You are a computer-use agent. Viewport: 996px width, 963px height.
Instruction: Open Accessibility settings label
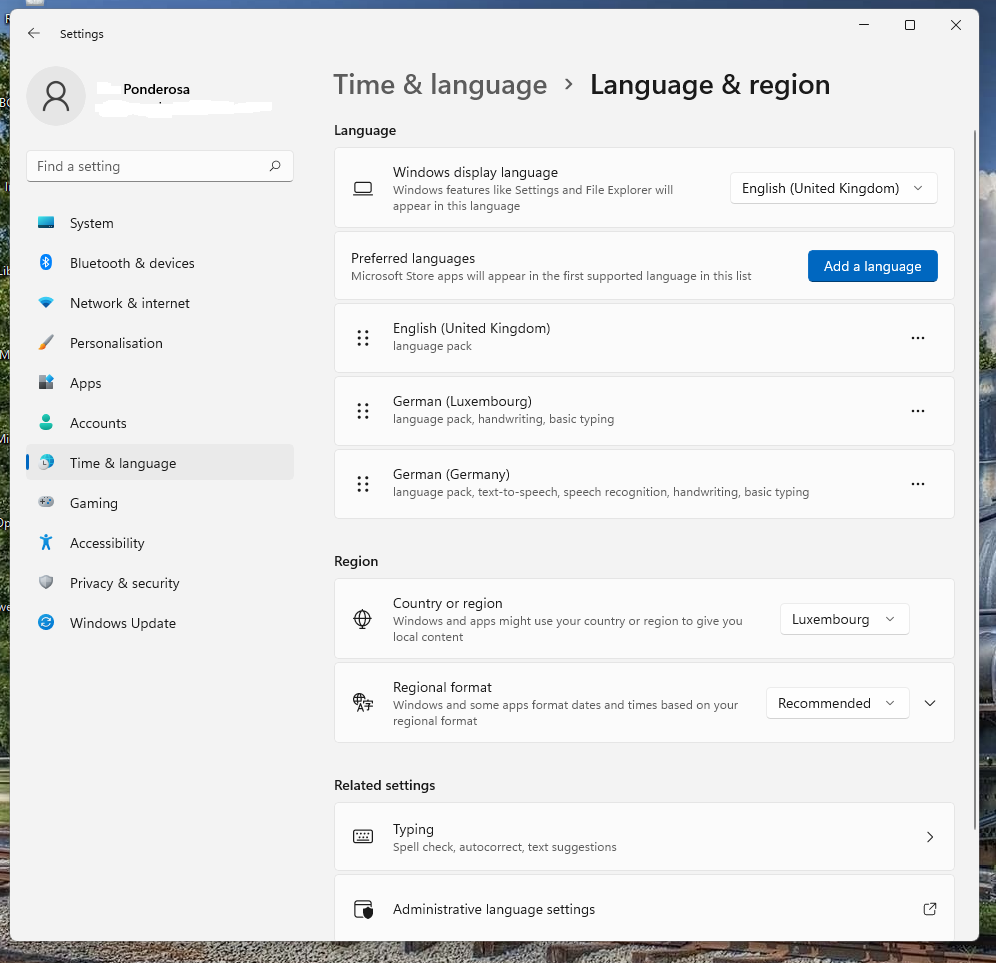(107, 543)
